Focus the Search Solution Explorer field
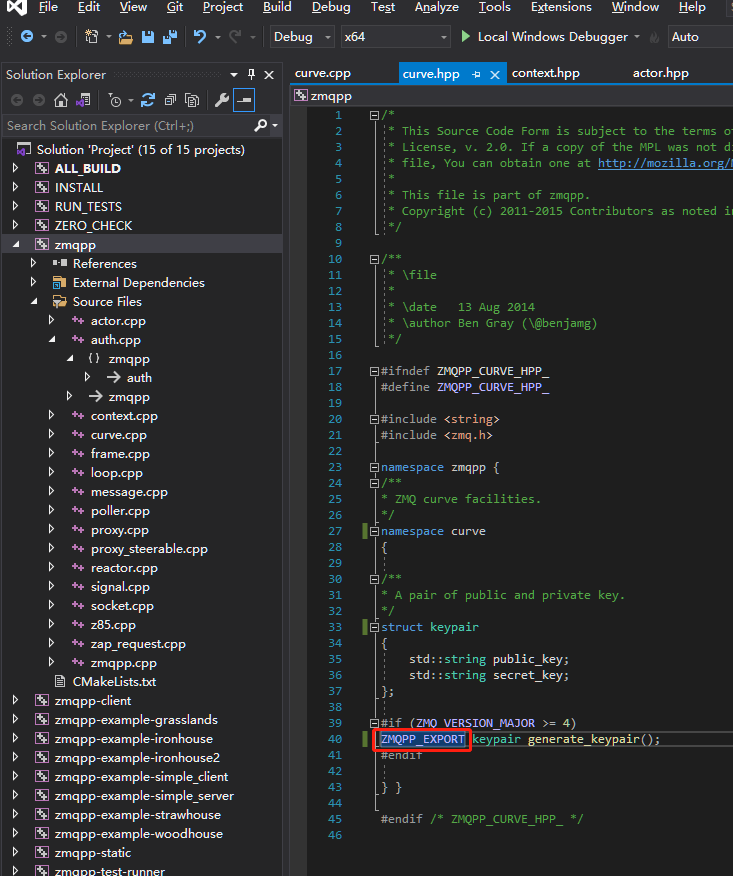Image resolution: width=733 pixels, height=876 pixels. [x=128, y=126]
